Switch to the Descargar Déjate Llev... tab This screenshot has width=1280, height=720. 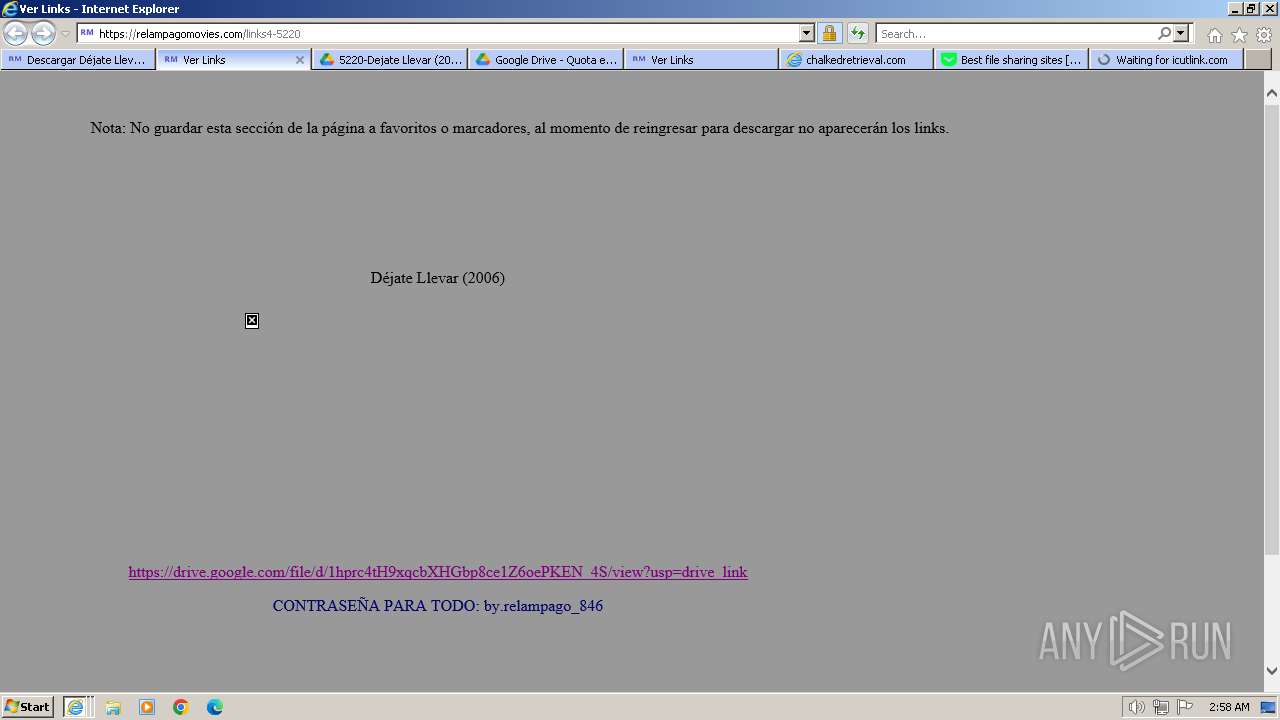click(78, 60)
